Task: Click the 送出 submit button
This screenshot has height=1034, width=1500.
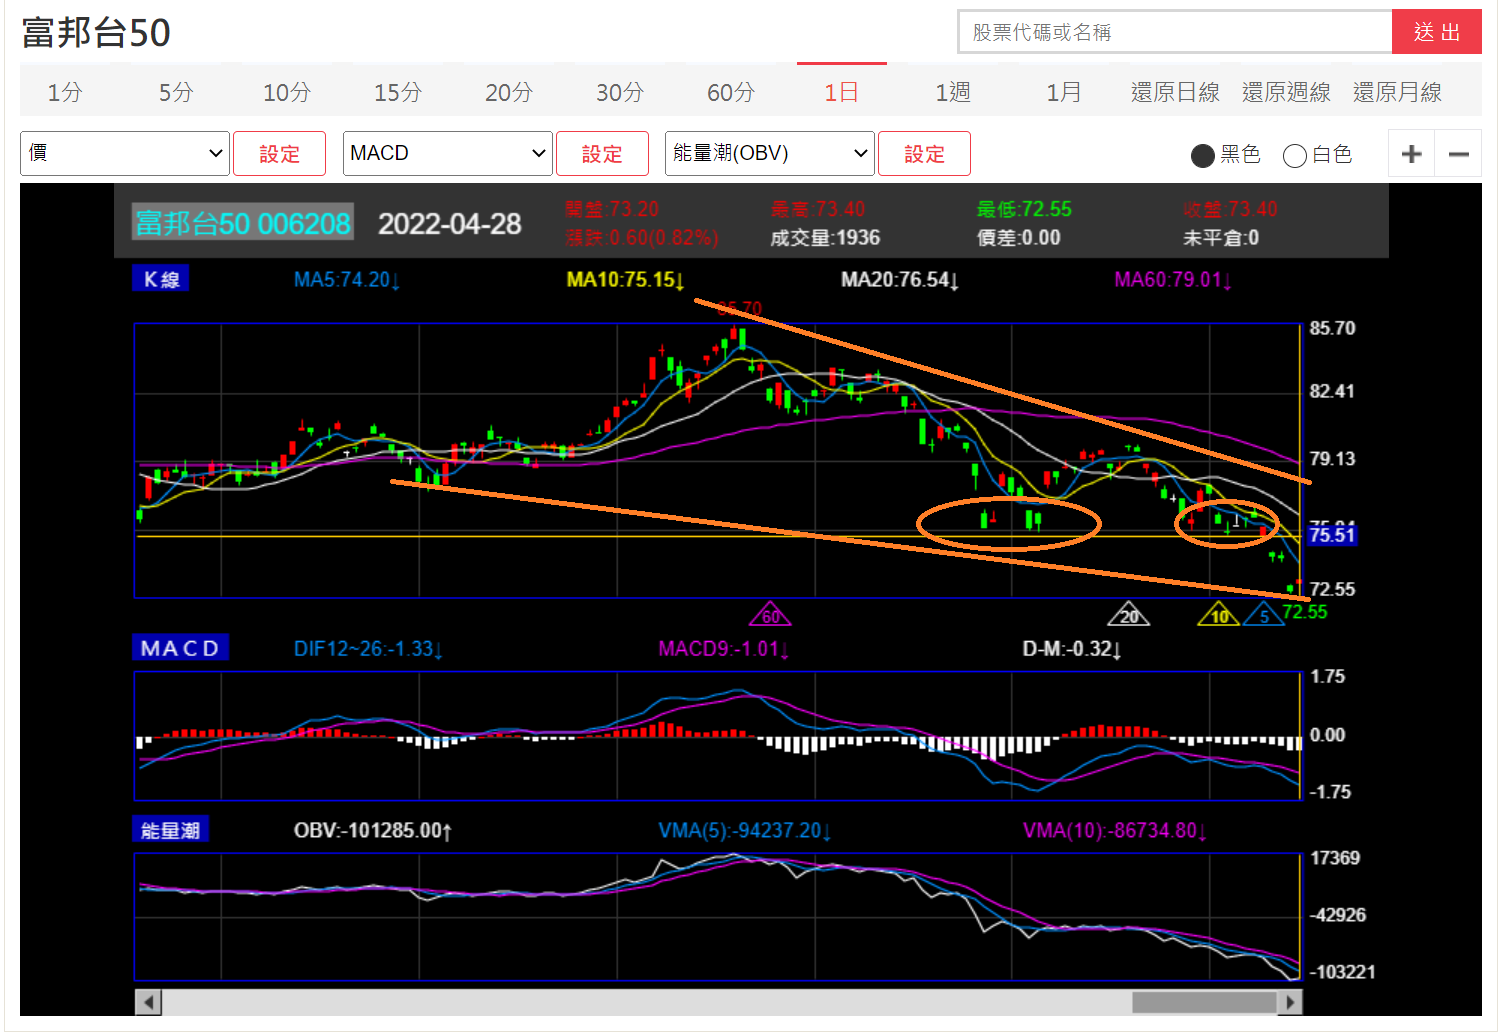Action: click(1437, 32)
